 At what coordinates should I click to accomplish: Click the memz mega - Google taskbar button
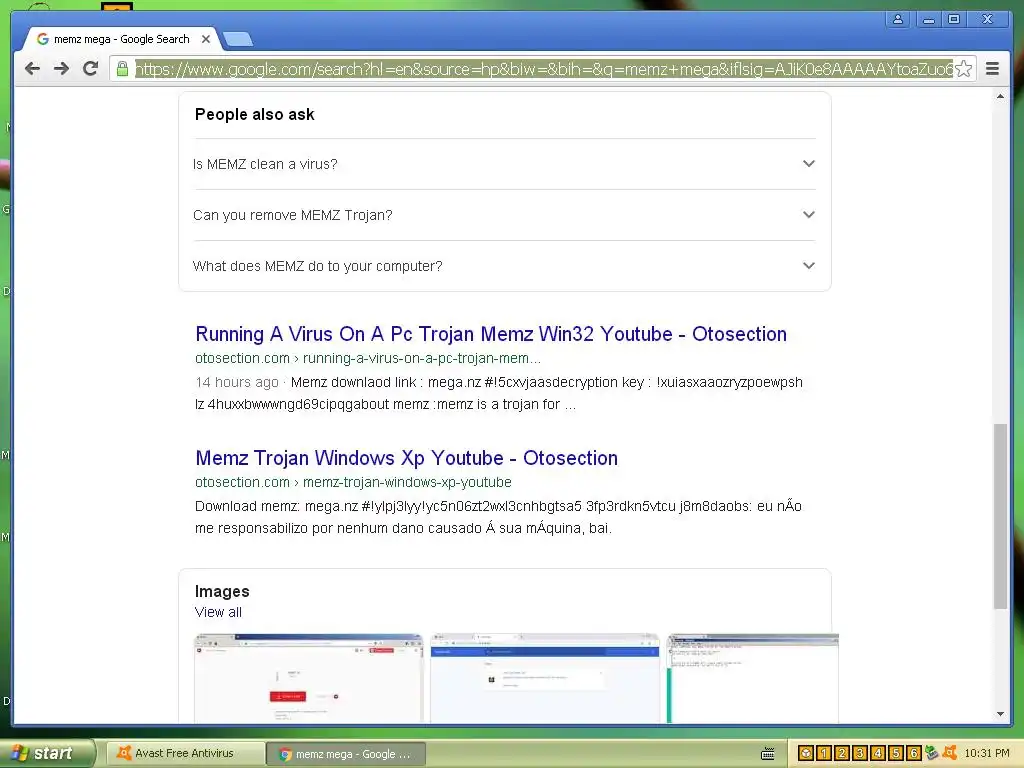(346, 754)
